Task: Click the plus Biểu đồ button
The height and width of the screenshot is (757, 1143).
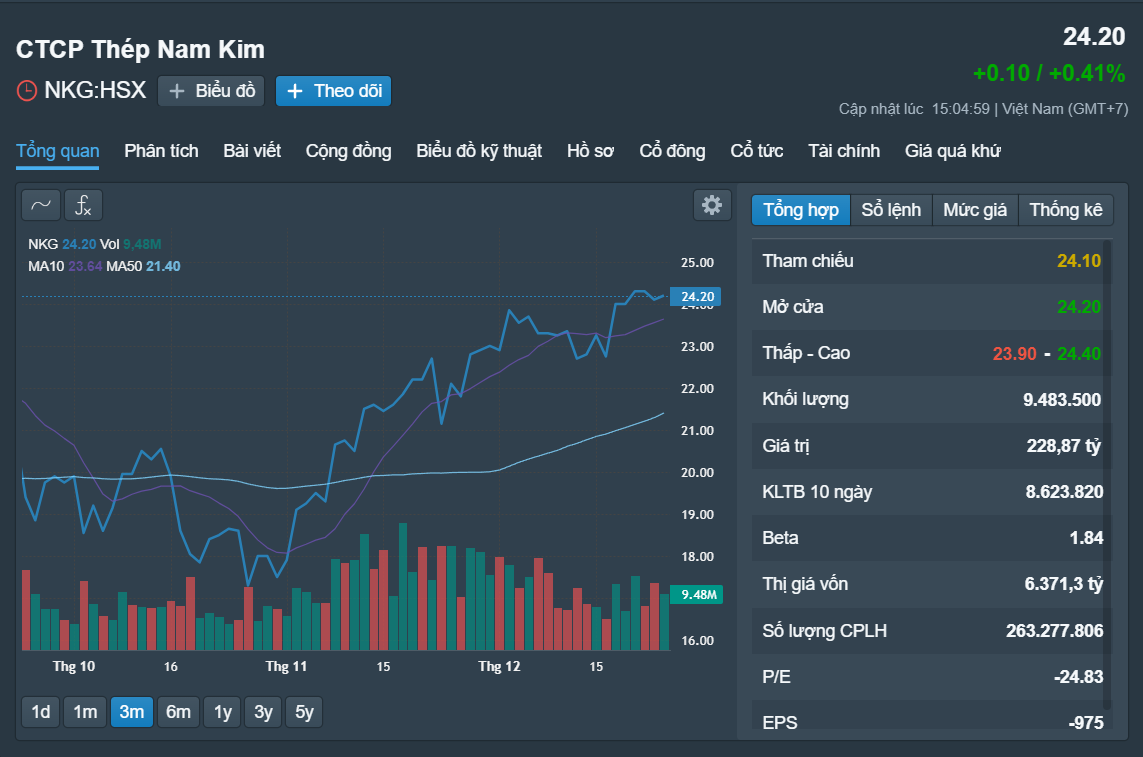Action: click(211, 91)
